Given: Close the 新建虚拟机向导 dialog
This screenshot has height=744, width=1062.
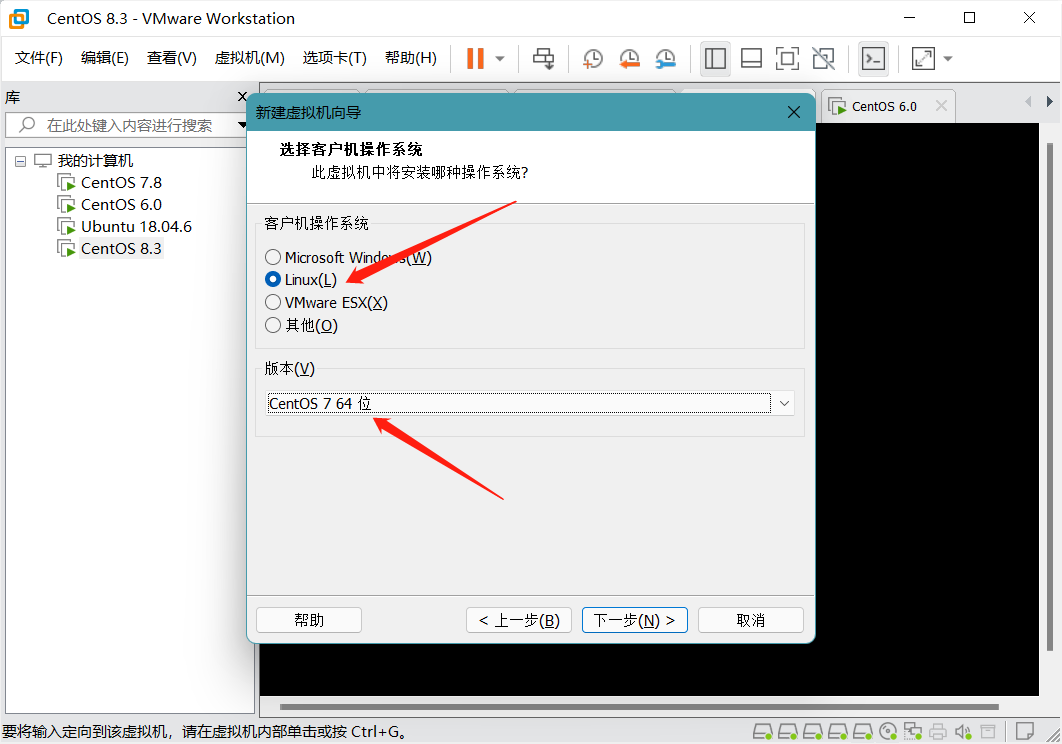Looking at the screenshot, I should [794, 112].
